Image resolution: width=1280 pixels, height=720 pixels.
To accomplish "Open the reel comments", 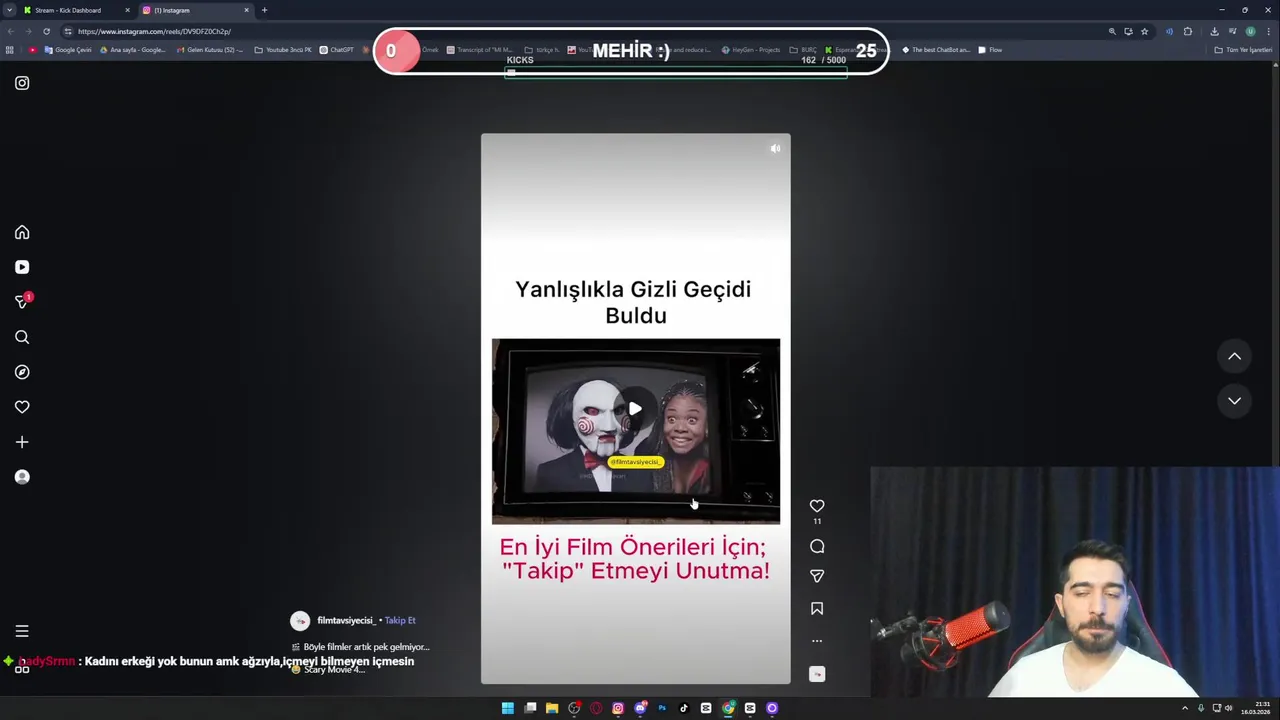I will coord(817,546).
